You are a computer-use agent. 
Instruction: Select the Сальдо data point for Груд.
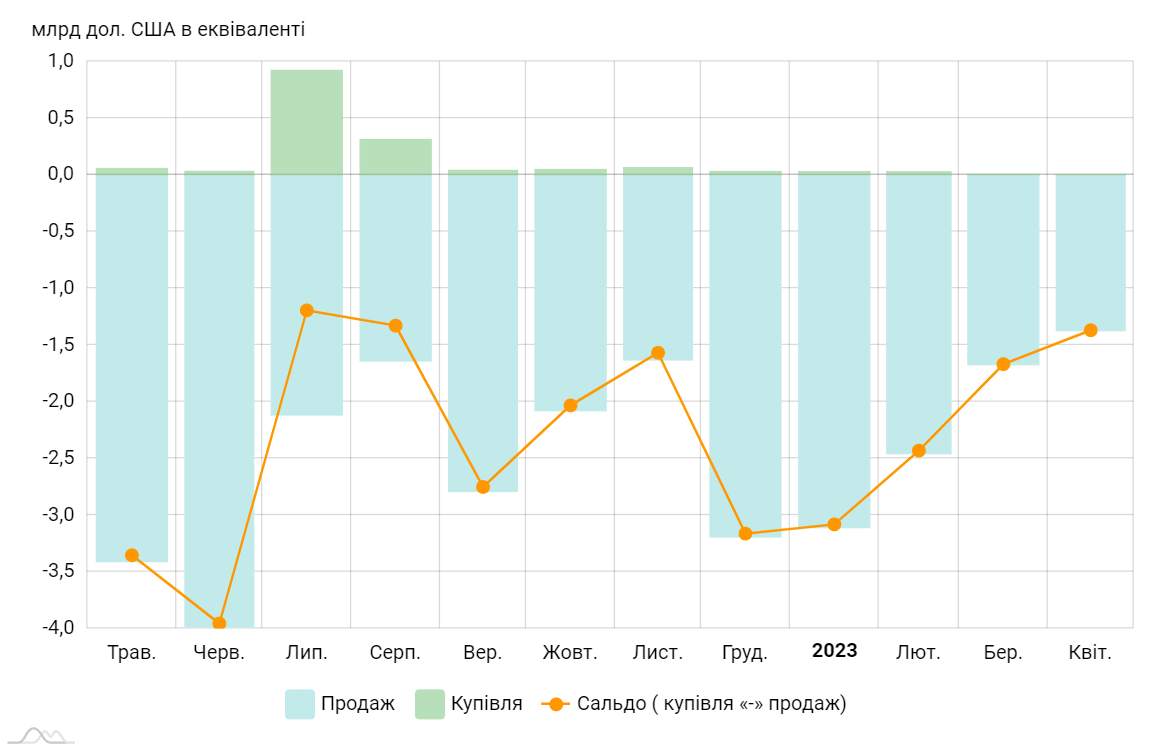click(x=745, y=533)
